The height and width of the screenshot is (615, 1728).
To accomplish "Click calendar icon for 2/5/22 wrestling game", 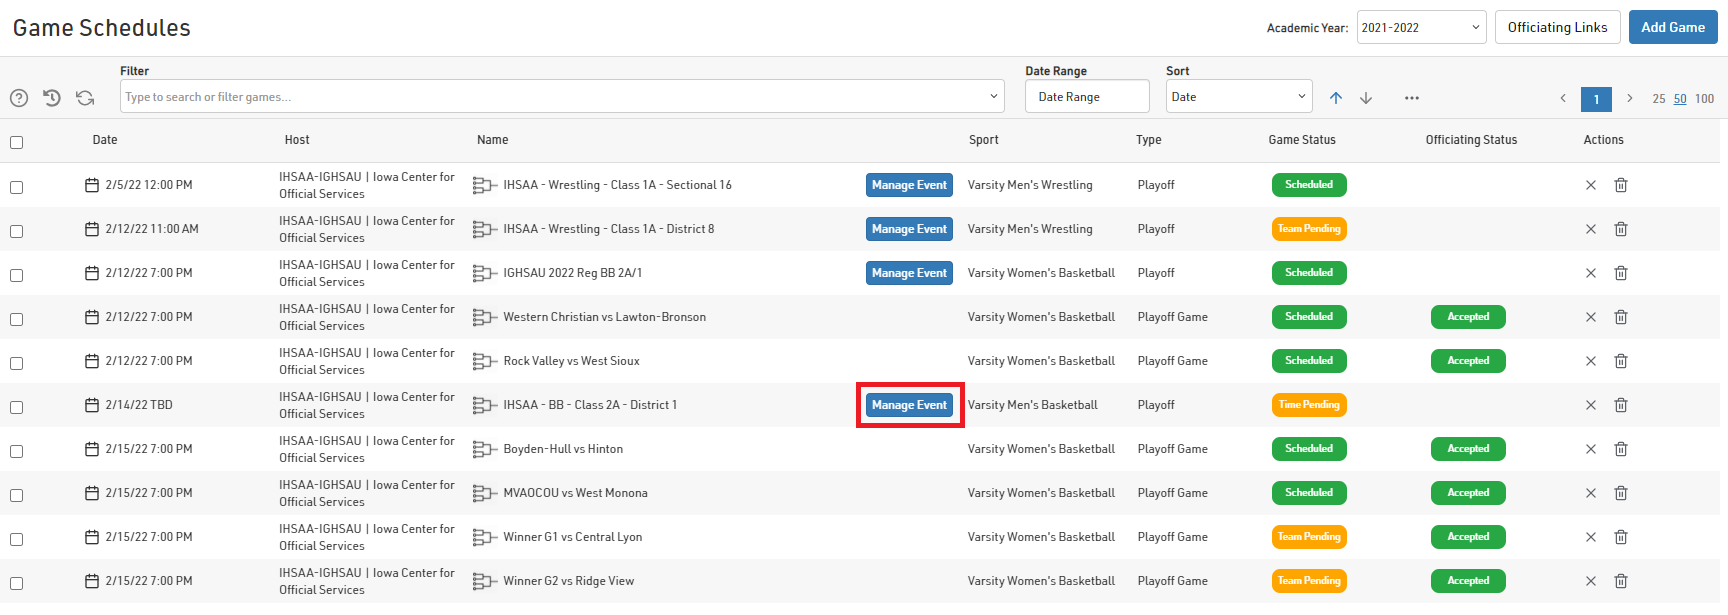I will (92, 185).
